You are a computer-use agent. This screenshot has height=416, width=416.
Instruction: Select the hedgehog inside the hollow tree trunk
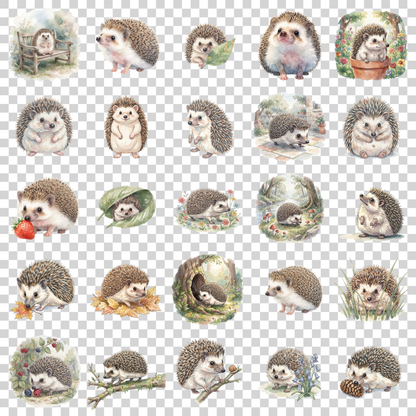[x=208, y=289]
